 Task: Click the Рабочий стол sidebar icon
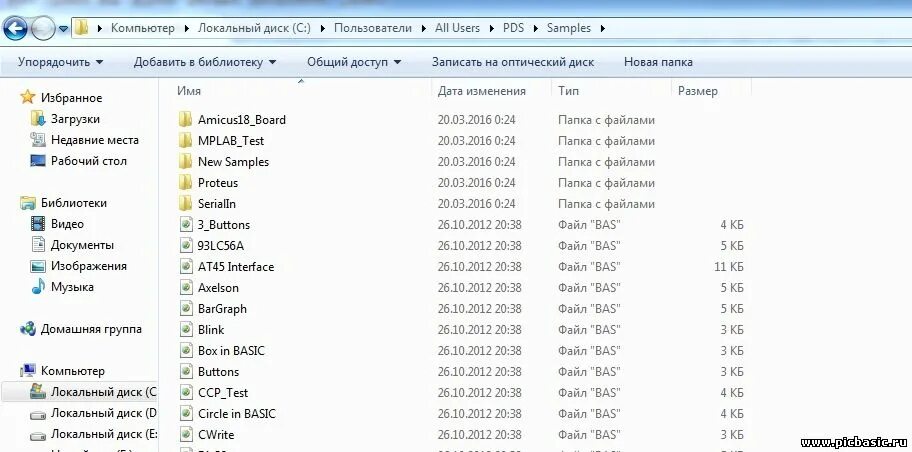(38, 161)
